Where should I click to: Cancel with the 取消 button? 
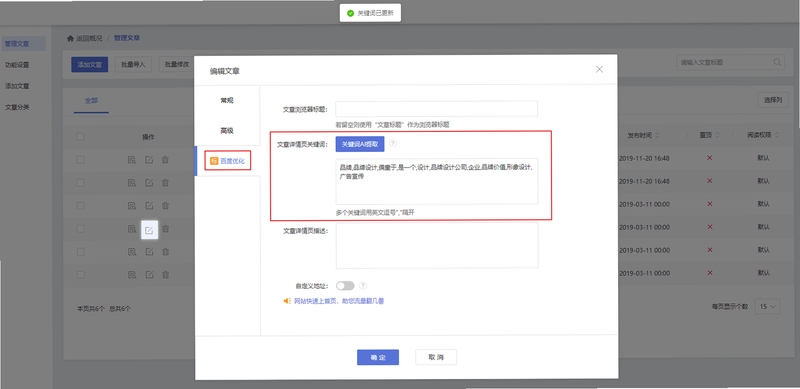tap(436, 357)
